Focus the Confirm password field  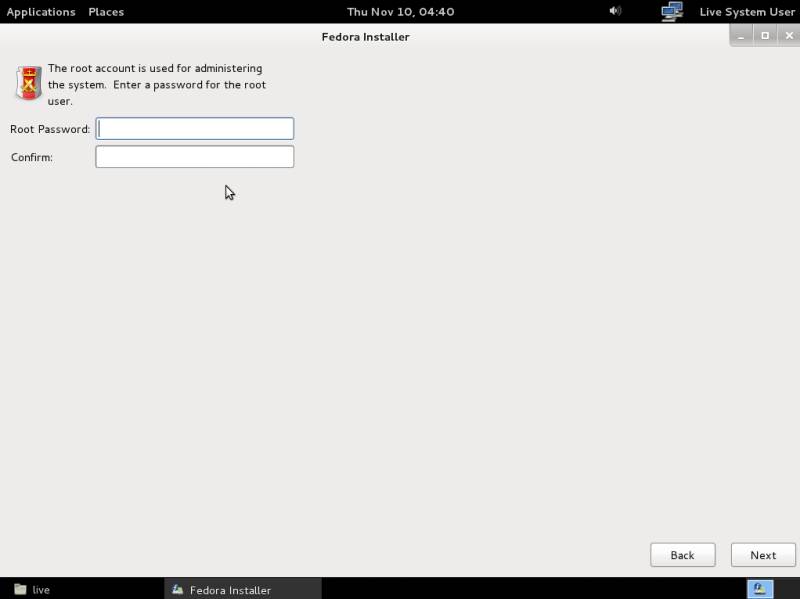point(194,157)
